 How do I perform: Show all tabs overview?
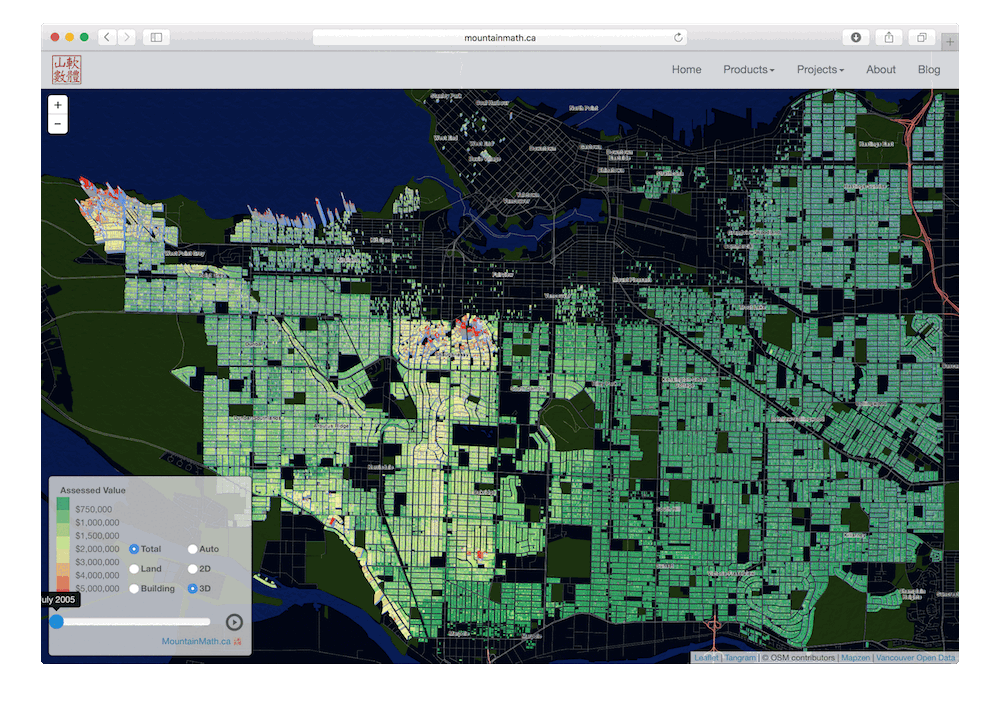(x=921, y=37)
